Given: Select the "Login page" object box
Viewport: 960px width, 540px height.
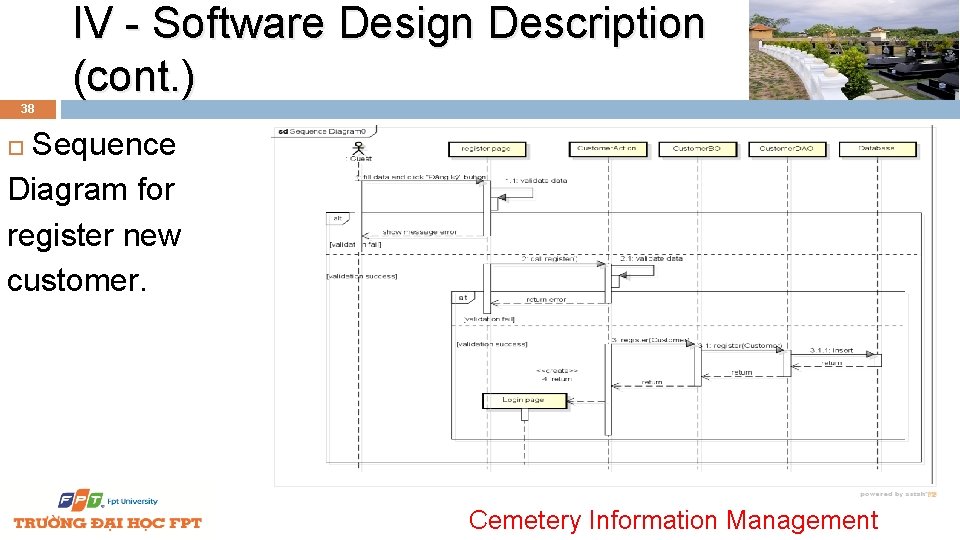Looking at the screenshot, I should point(525,400).
